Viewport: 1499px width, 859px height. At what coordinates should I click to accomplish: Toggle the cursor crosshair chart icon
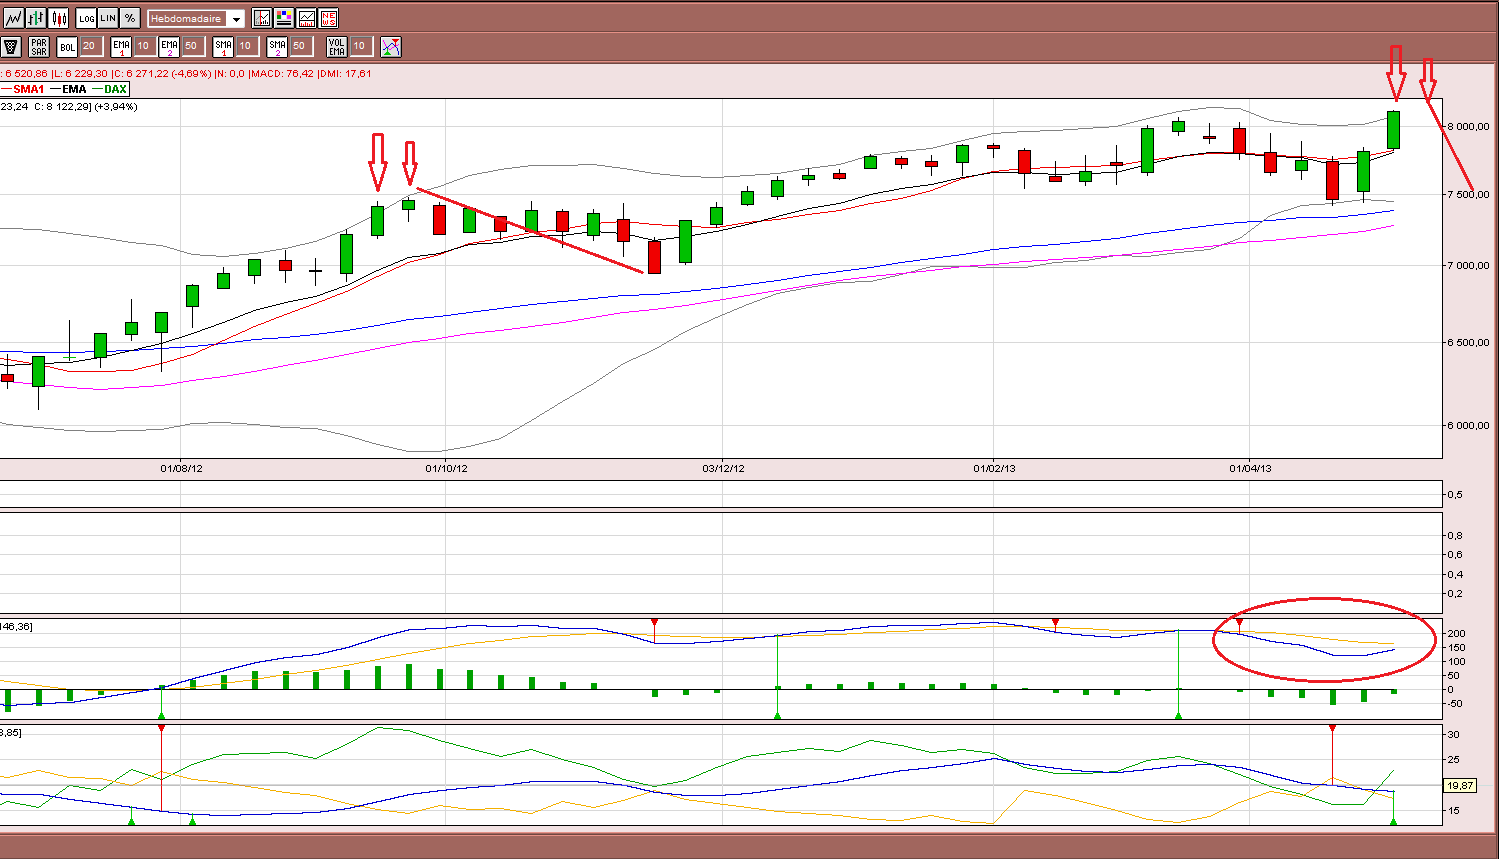pyautogui.click(x=262, y=18)
